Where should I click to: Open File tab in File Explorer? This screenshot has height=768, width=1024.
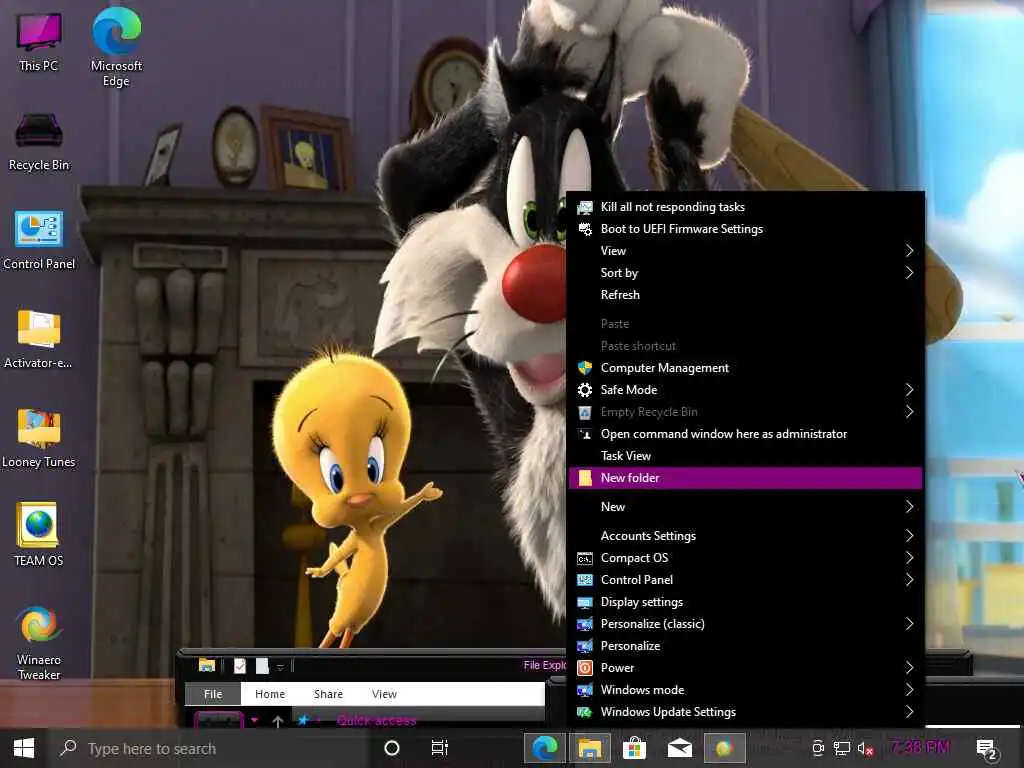click(213, 694)
